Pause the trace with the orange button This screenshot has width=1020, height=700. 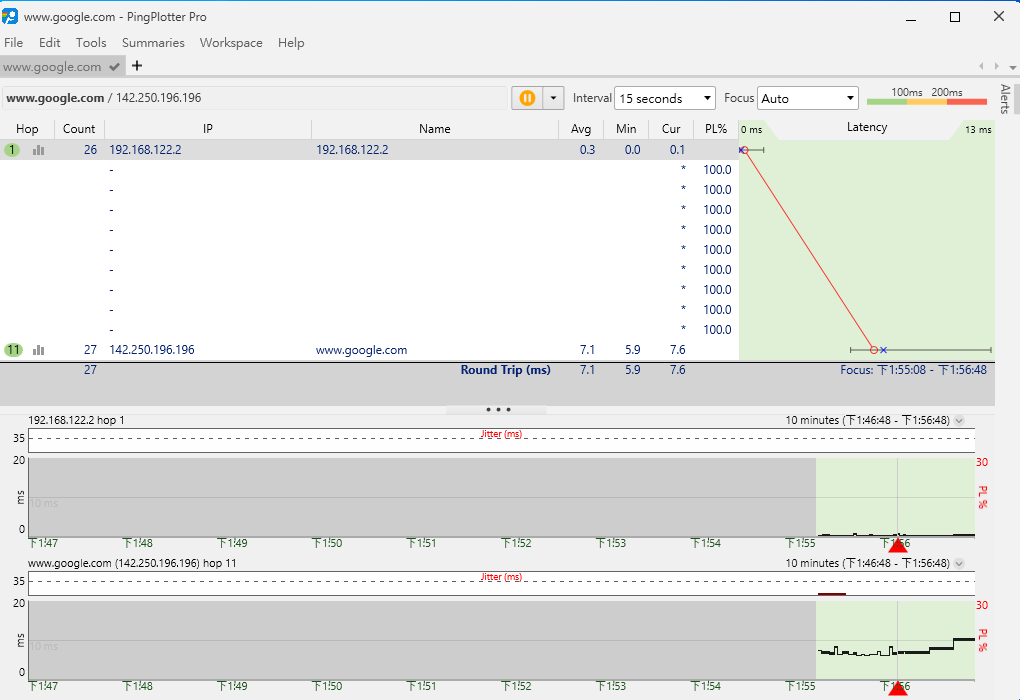[x=527, y=98]
